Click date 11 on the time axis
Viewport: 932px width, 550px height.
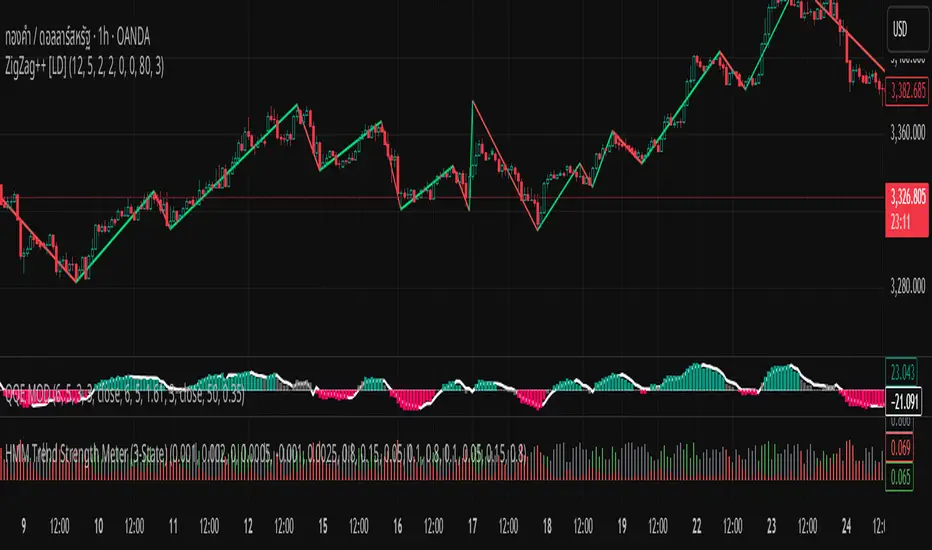(173, 526)
